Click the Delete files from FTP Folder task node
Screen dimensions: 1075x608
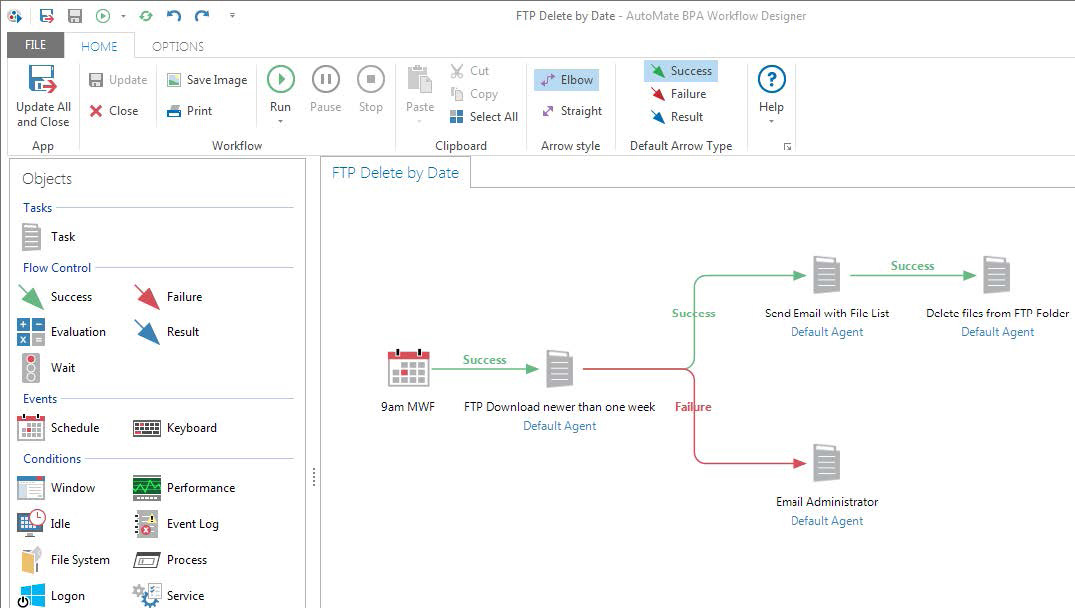[996, 275]
